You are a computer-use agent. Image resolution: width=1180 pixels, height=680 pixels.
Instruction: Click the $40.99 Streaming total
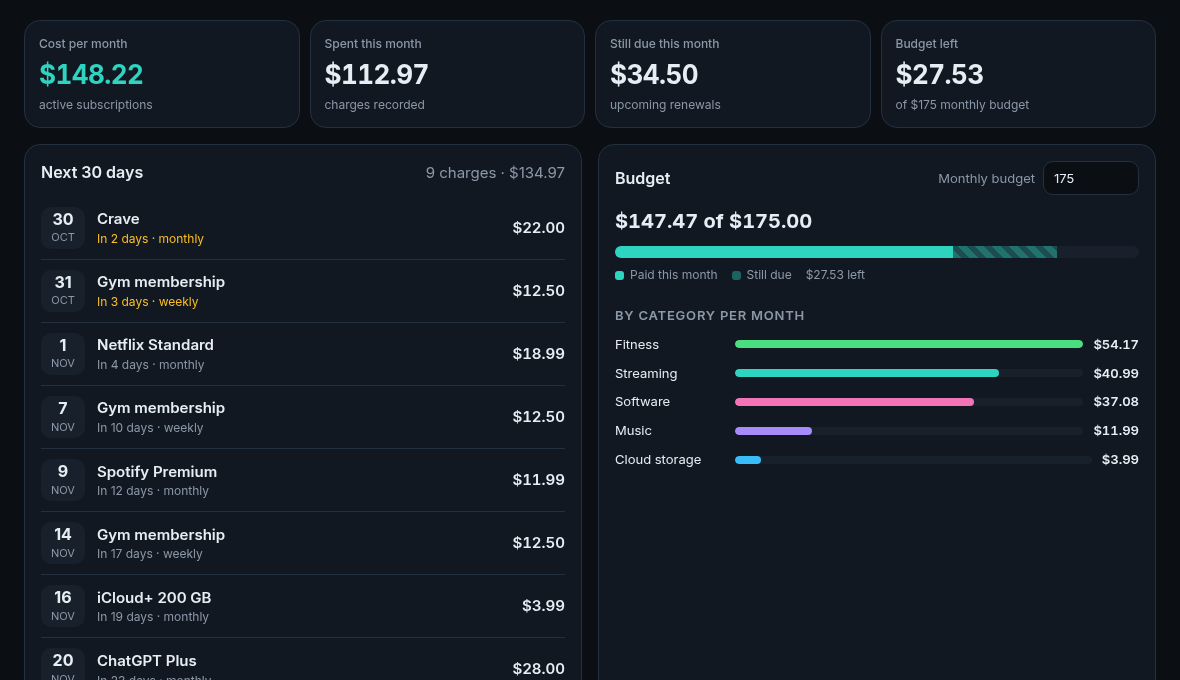1115,373
